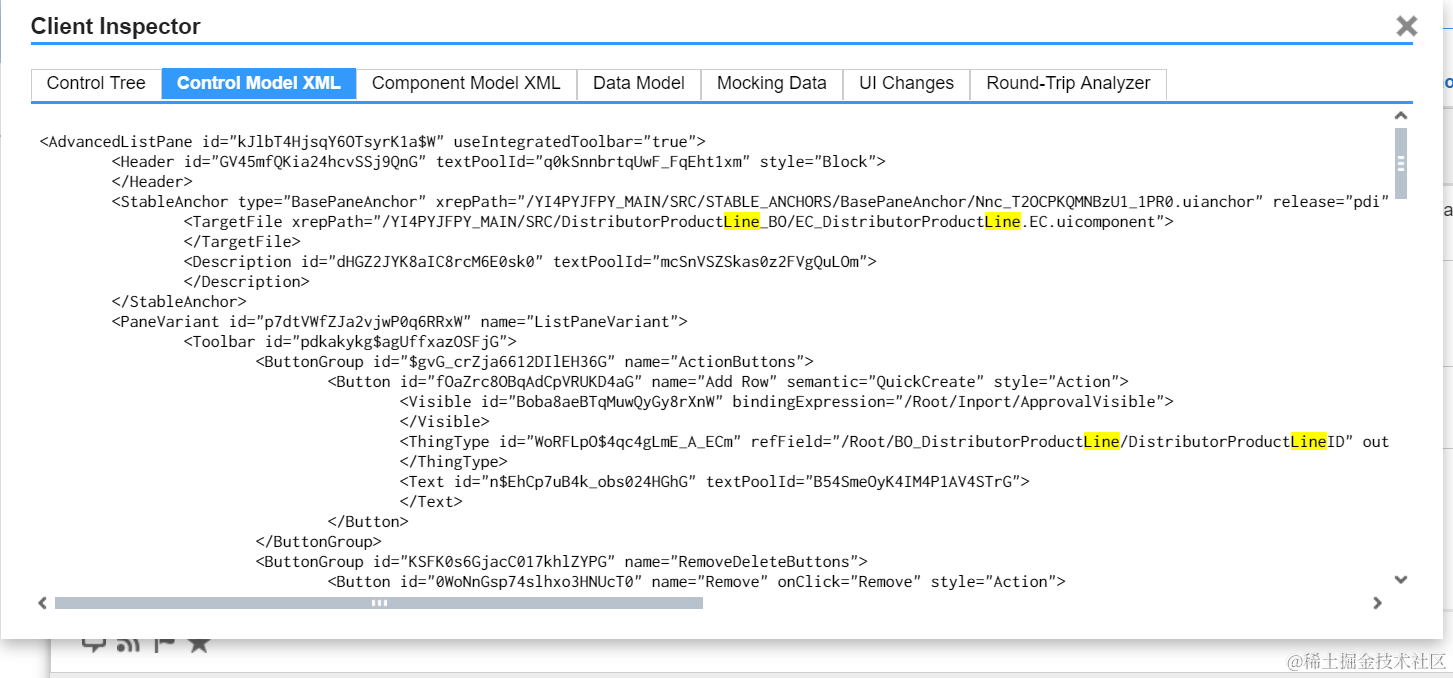The image size is (1453, 678).
Task: Open the Data Model tab
Action: (x=639, y=83)
